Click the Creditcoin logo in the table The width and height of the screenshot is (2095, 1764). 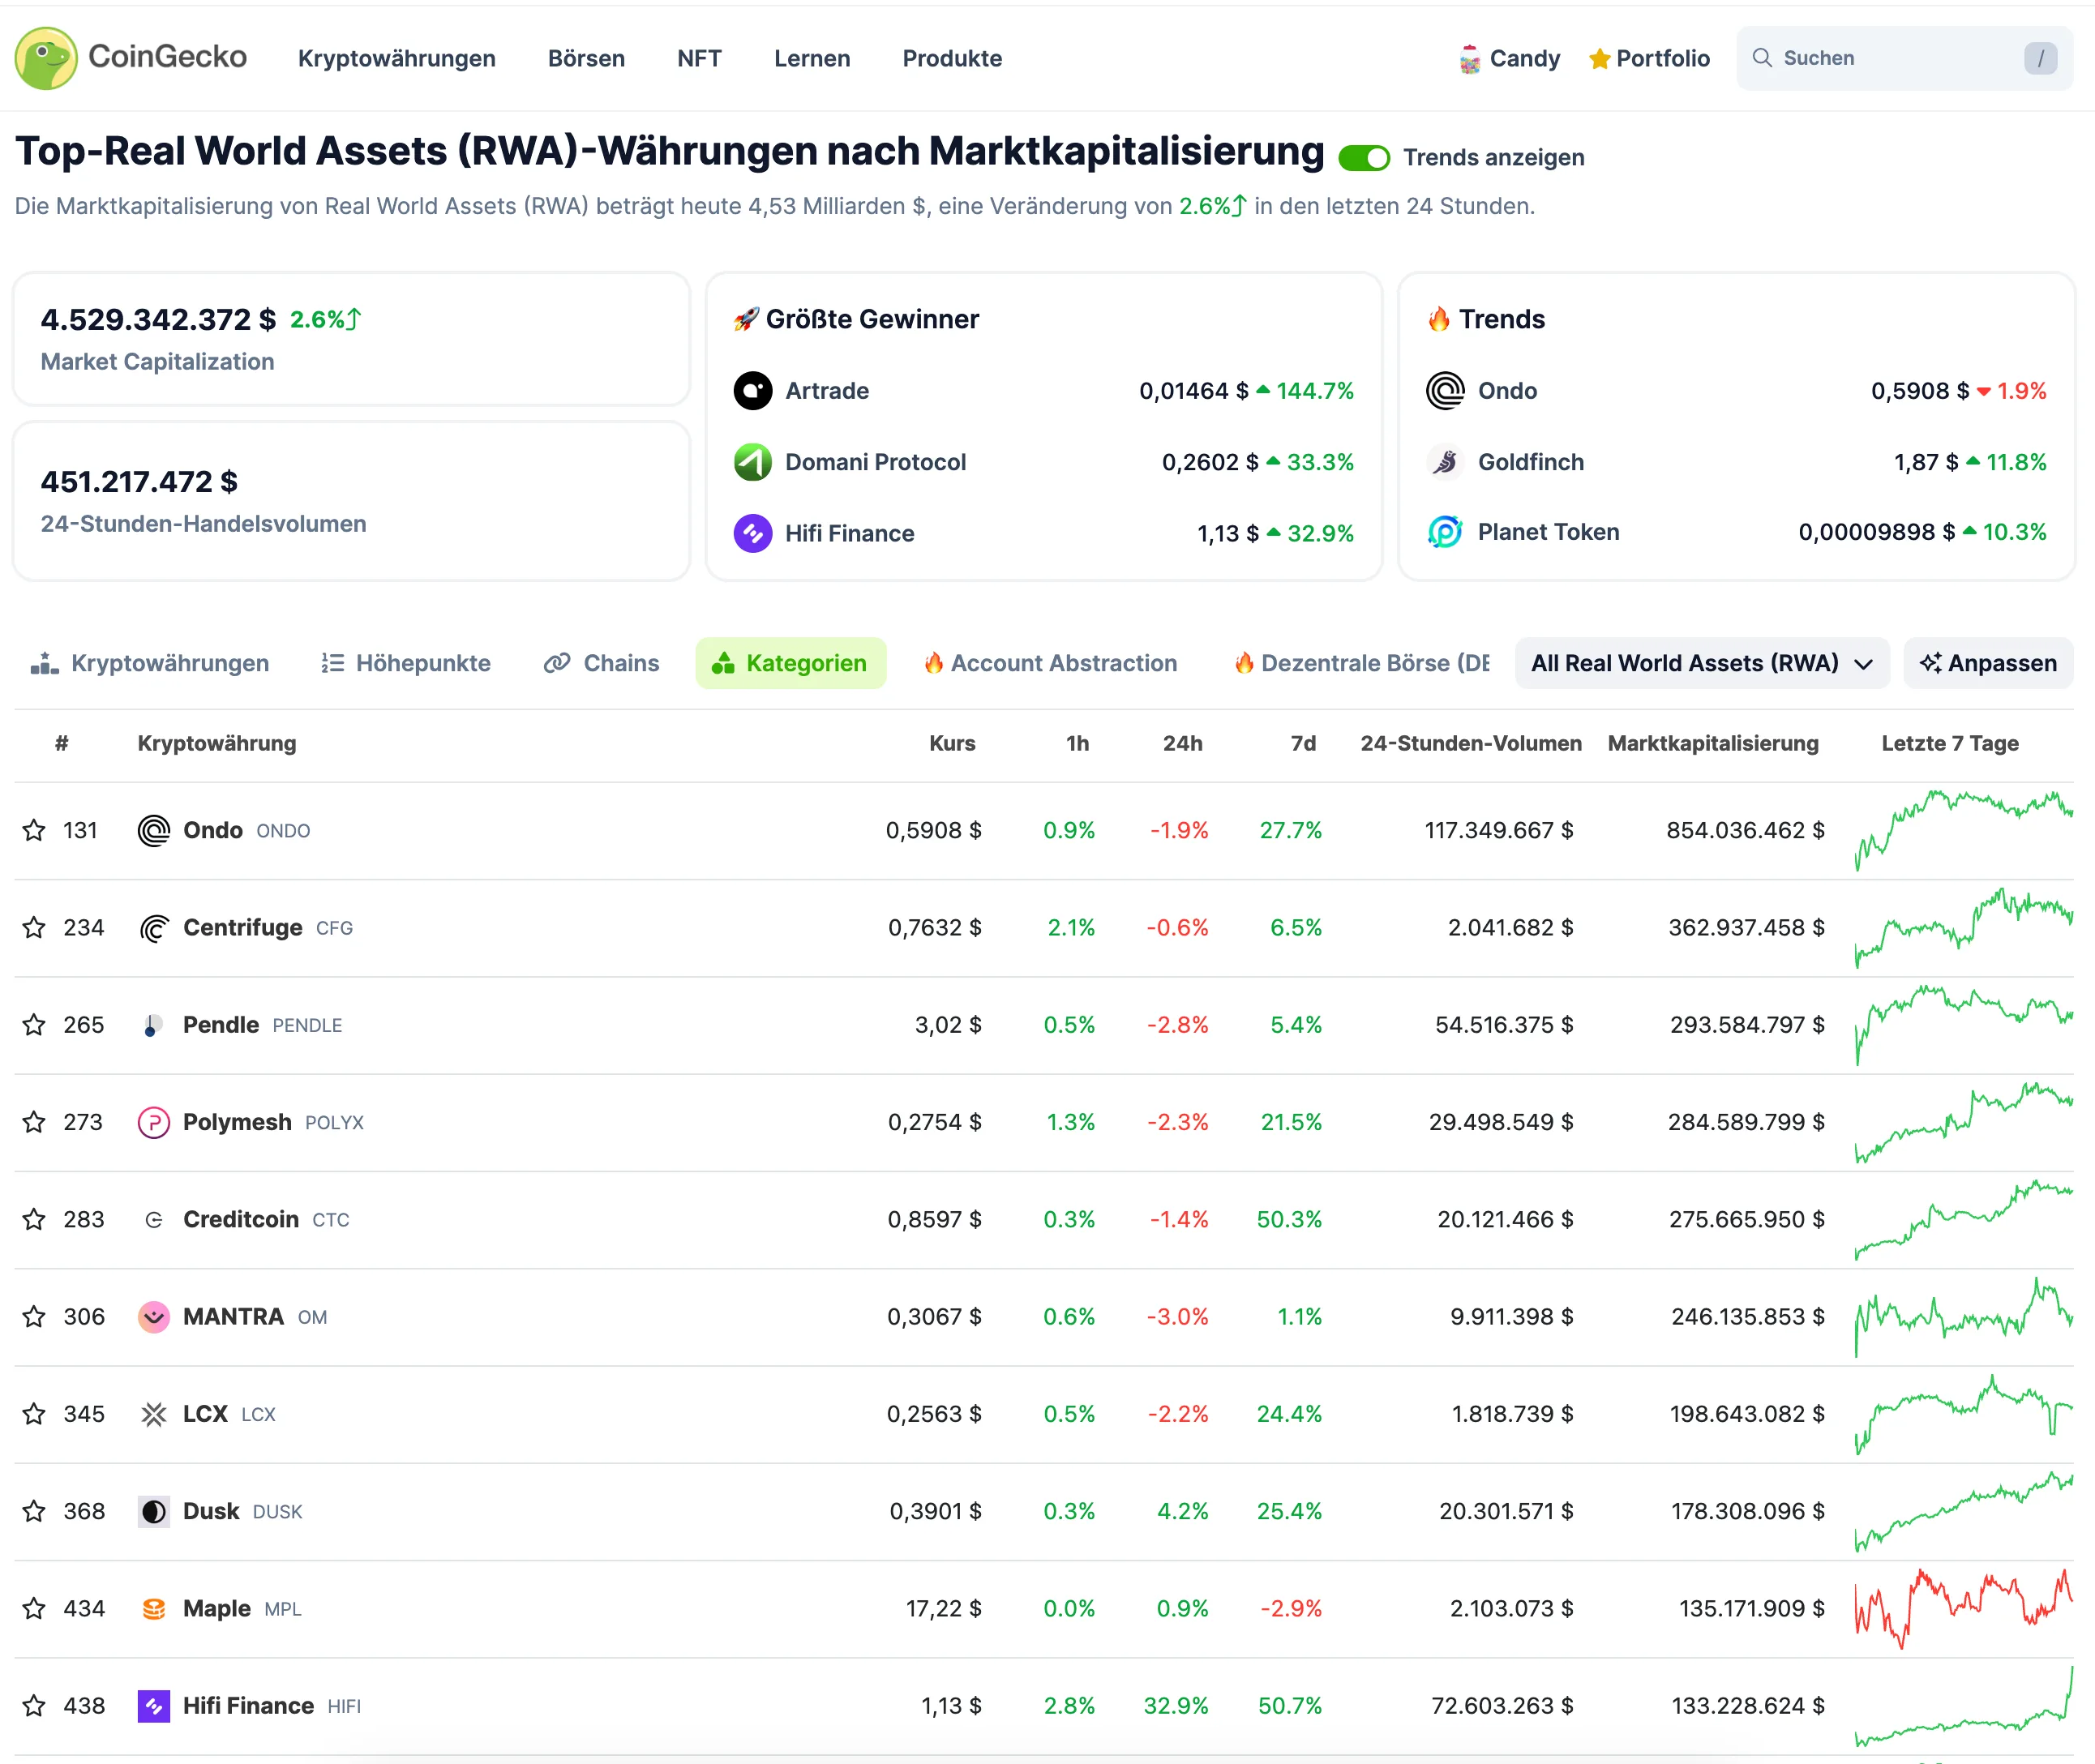(154, 1220)
